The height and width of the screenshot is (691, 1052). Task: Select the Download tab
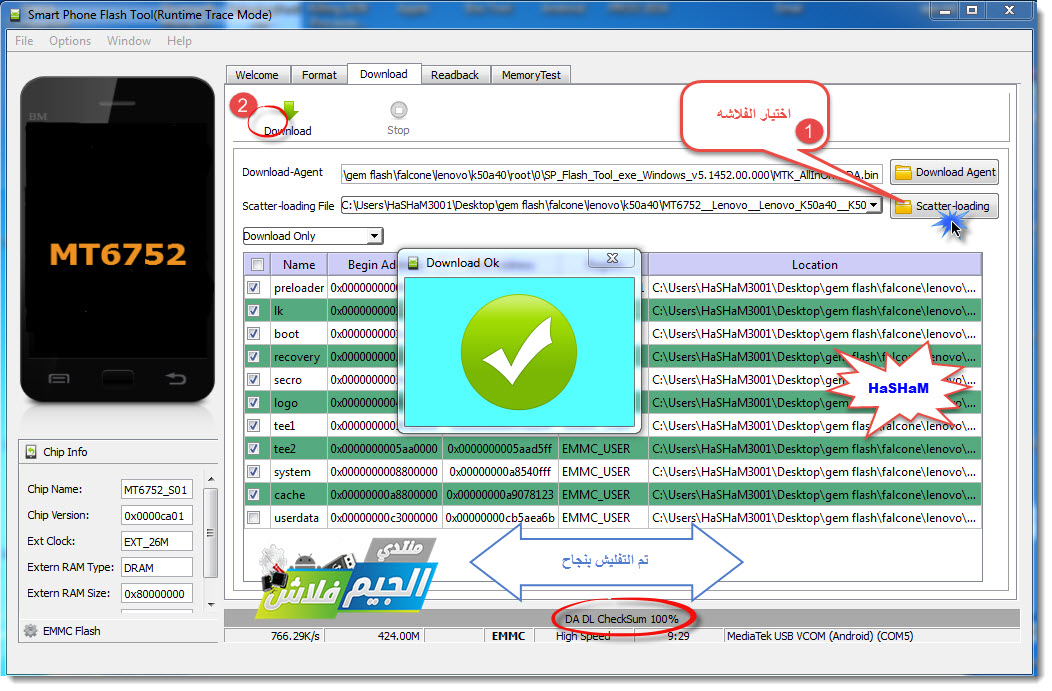click(384, 74)
